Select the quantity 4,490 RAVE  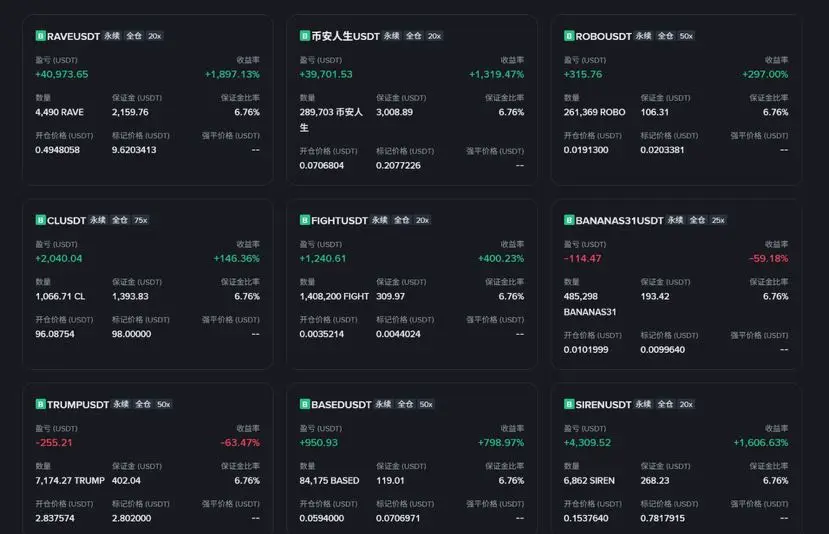pos(59,112)
